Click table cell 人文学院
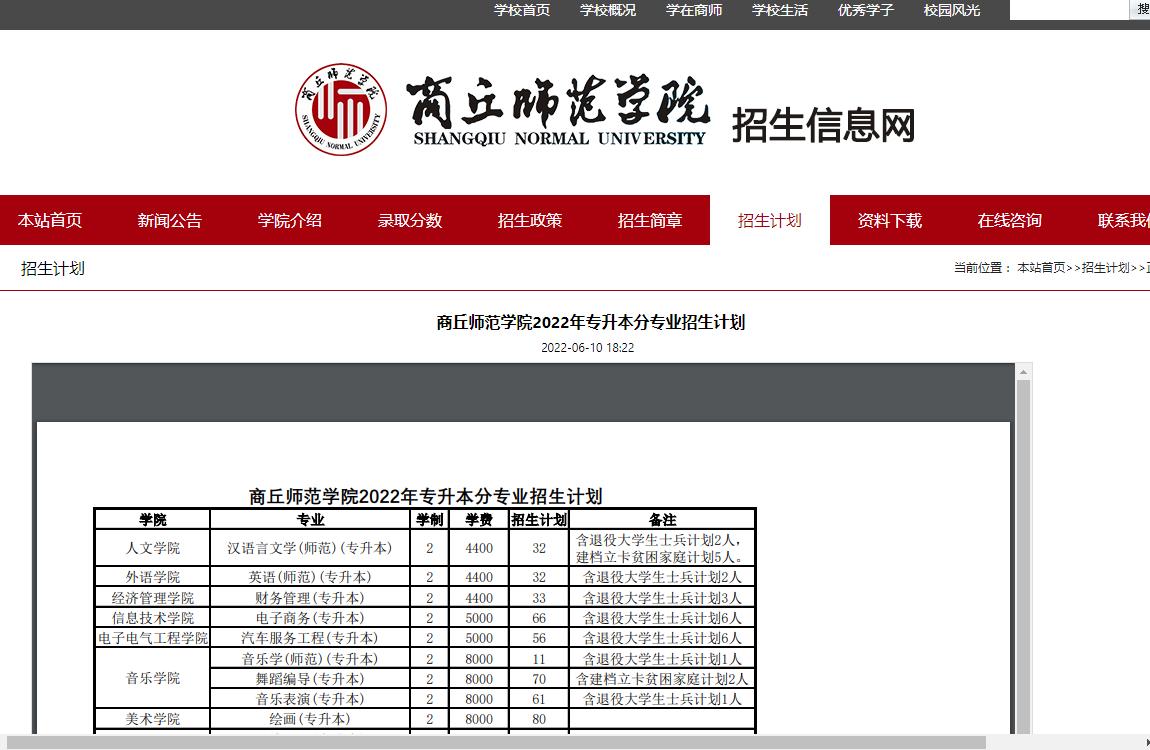 [x=153, y=548]
